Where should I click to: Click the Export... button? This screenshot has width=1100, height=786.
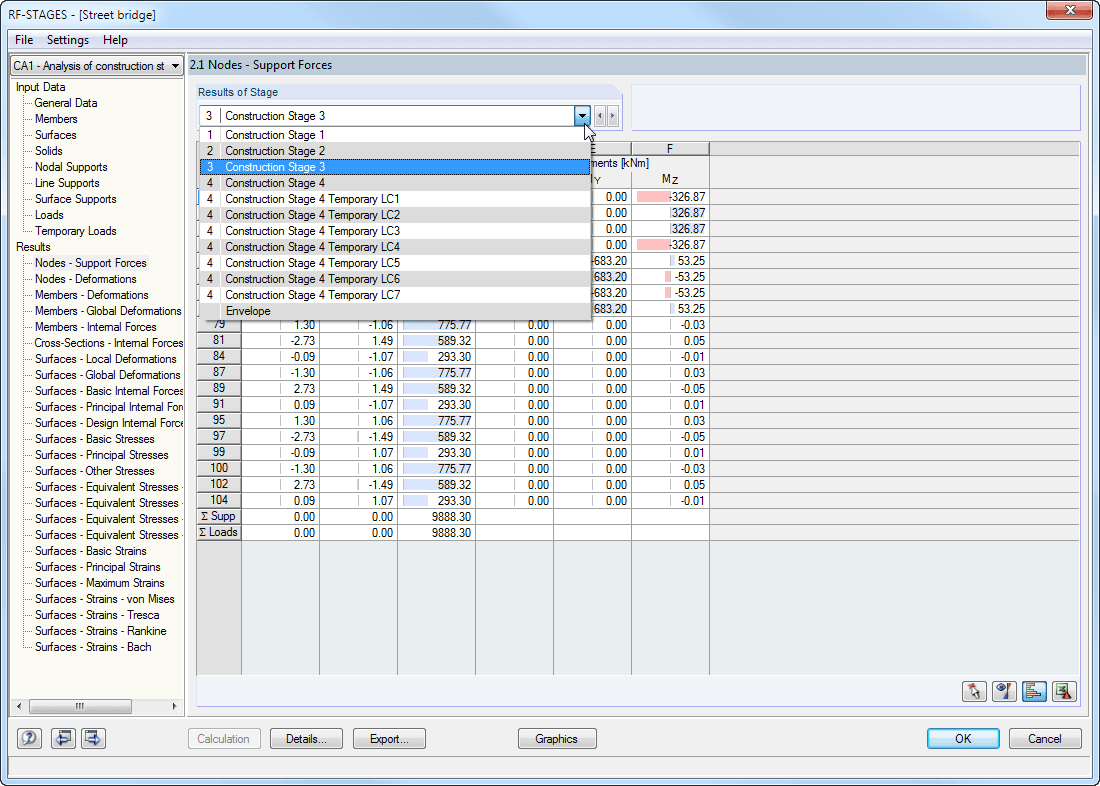[389, 738]
